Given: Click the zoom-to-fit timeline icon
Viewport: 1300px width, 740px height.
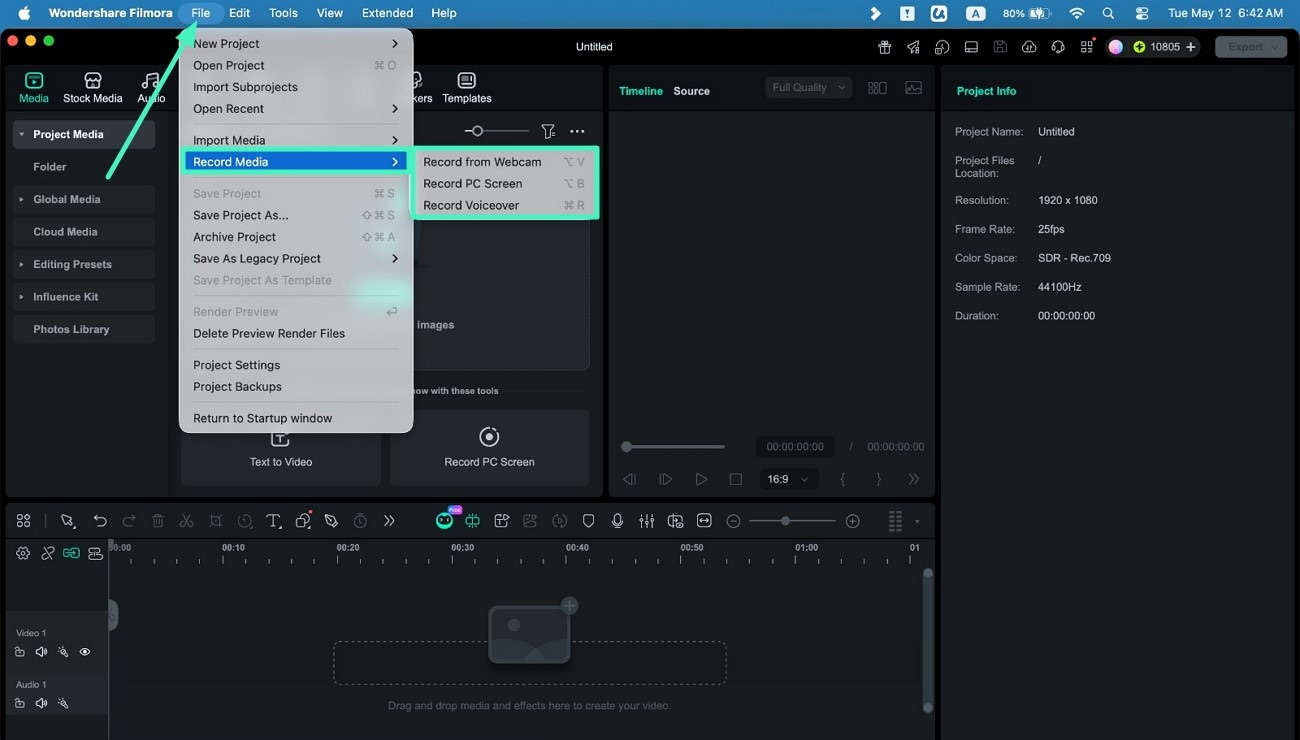Looking at the screenshot, I should (x=704, y=521).
